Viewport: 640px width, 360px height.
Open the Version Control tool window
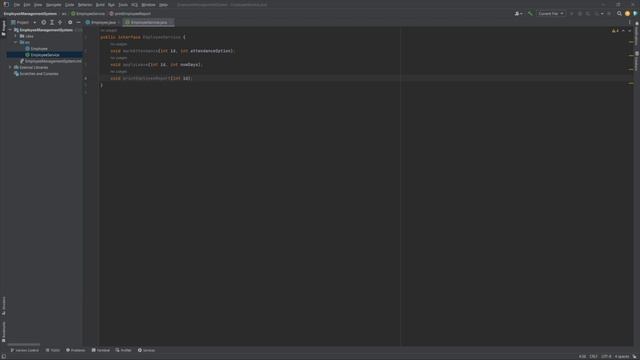point(24,350)
